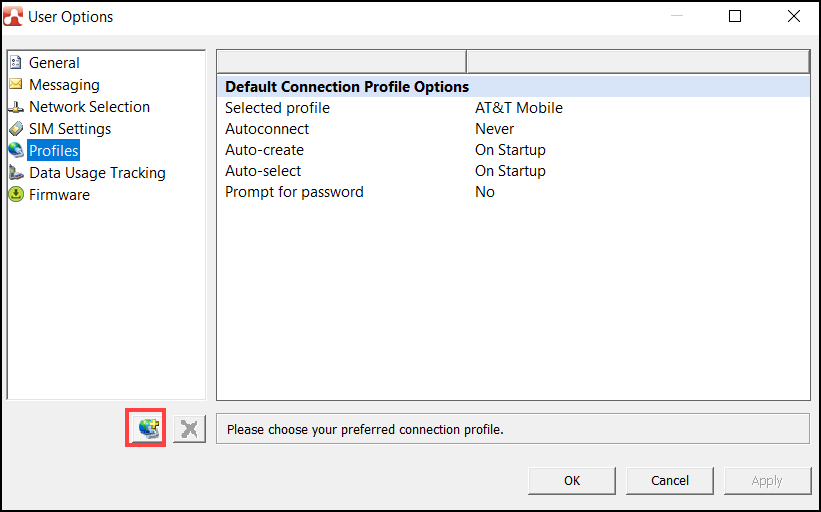Image resolution: width=821 pixels, height=512 pixels.
Task: Click the Firmware download icon
Action: pos(16,195)
